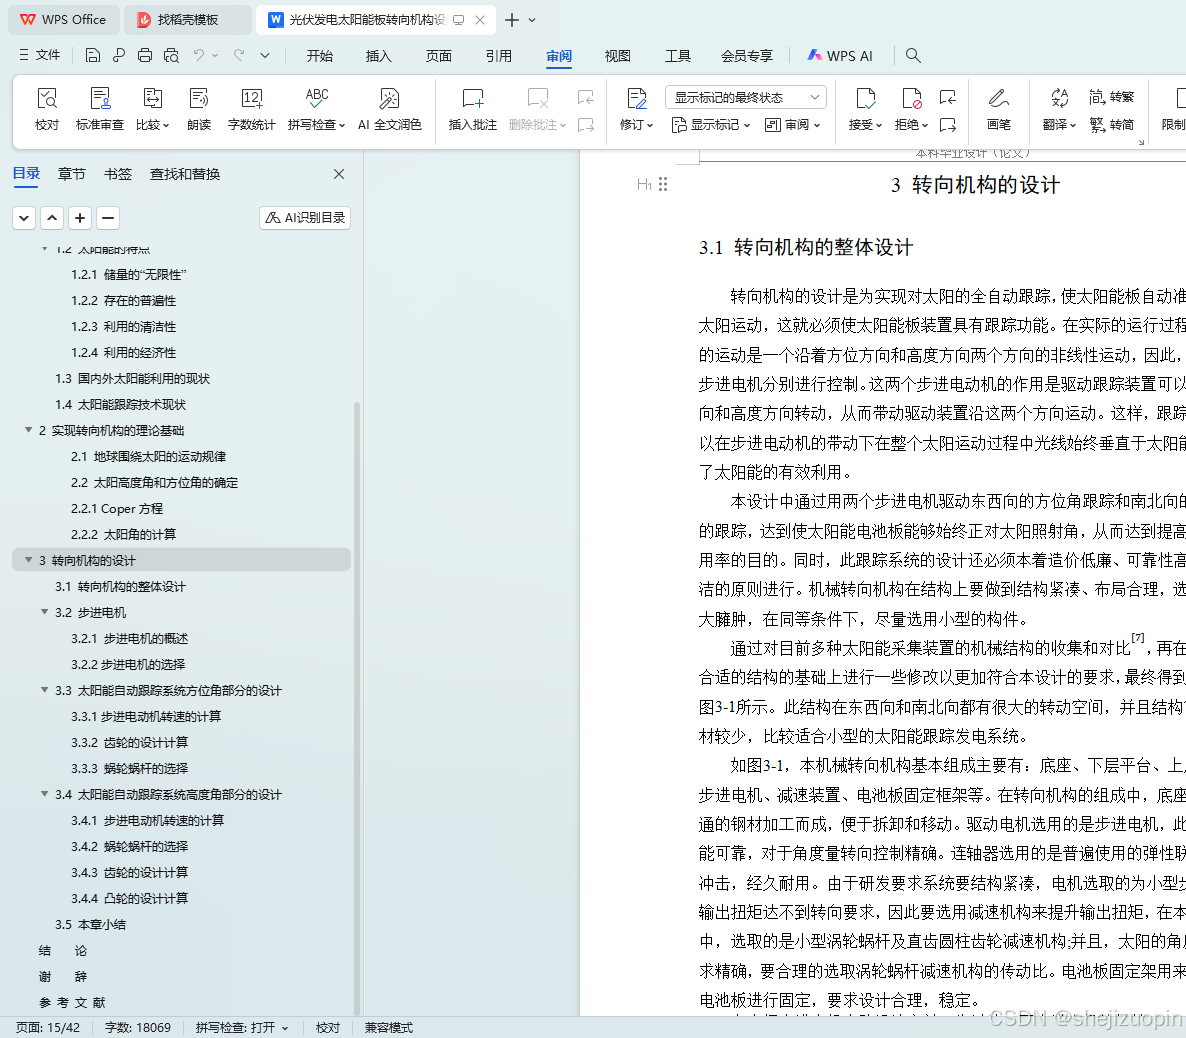Select the 画笔 pen tool

[998, 110]
